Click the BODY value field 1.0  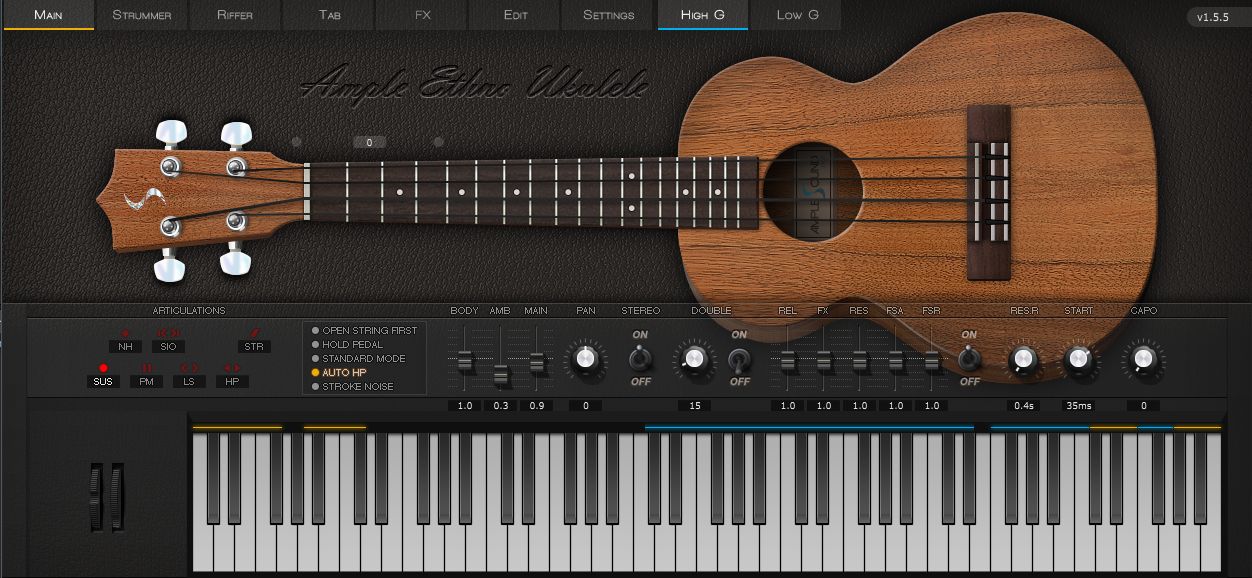pos(464,406)
